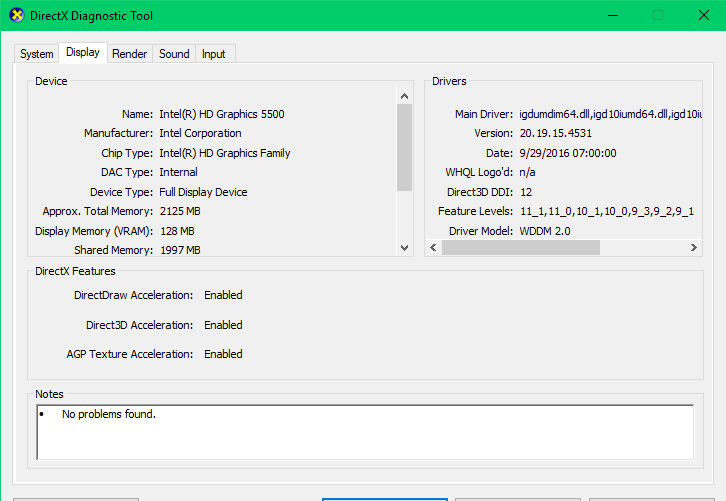
Task: Click the device name 'Intel(R) HD Graphics 5500'
Action: 222,114
